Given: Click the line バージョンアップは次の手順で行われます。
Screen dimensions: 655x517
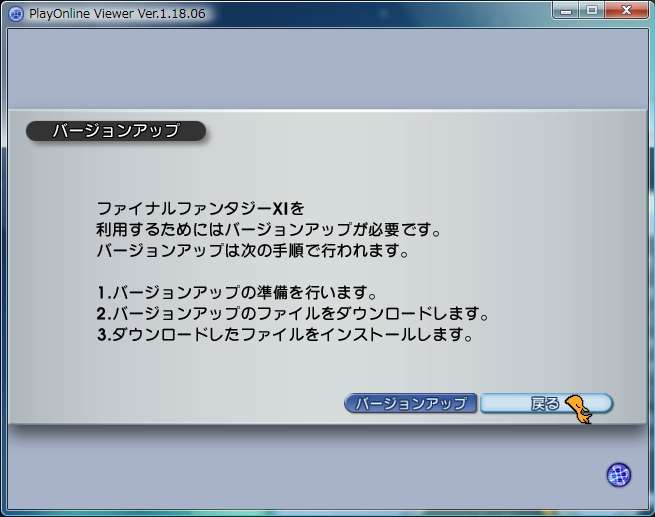Looking at the screenshot, I should 252,251.
